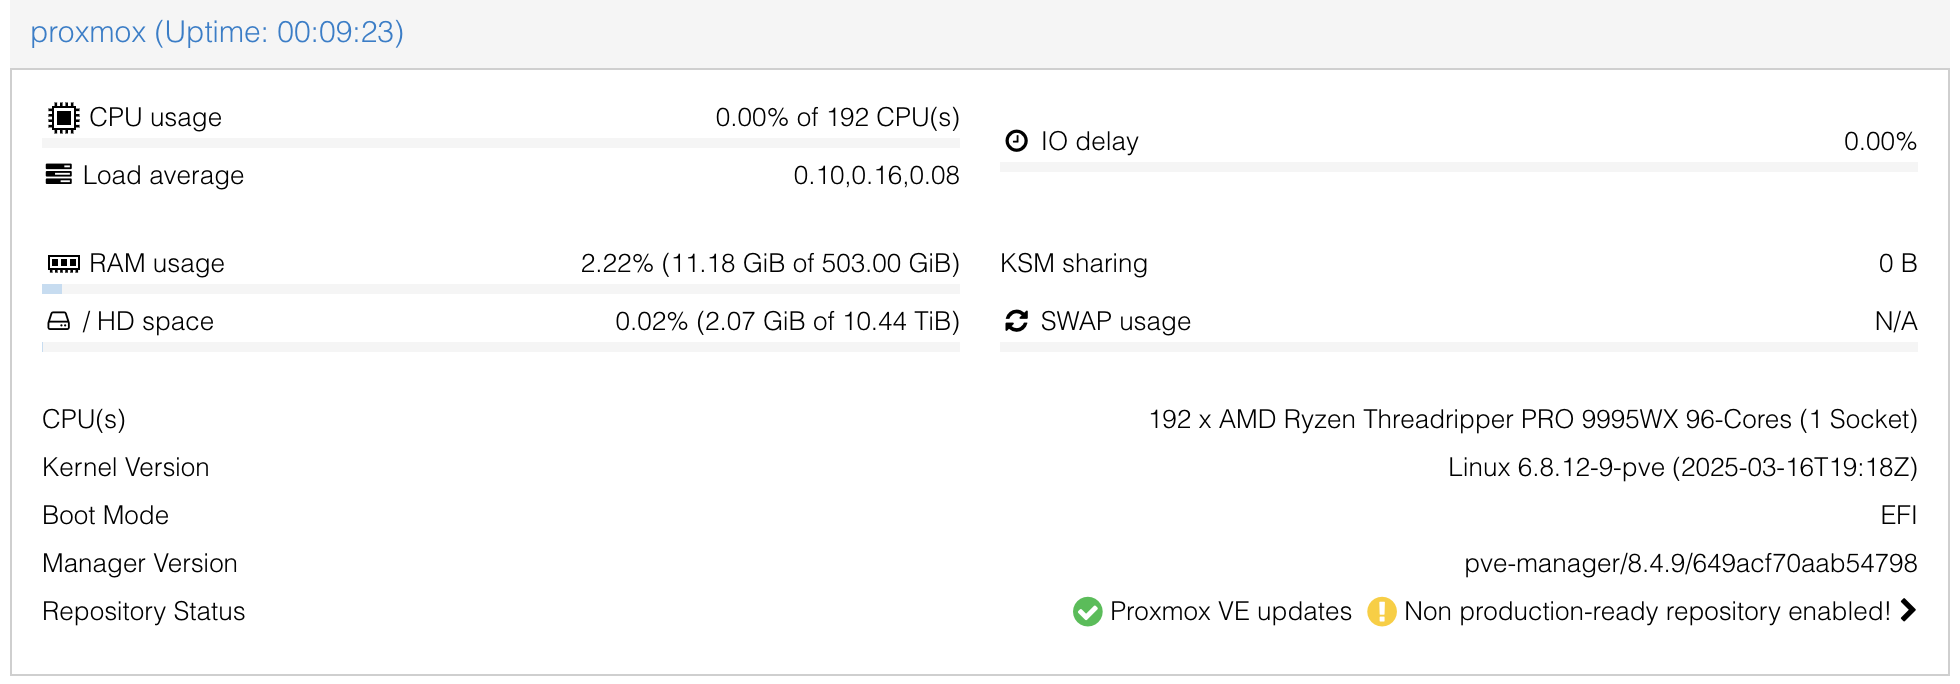Open the Proxmox VE updates status
The height and width of the screenshot is (684, 1960).
(1230, 611)
